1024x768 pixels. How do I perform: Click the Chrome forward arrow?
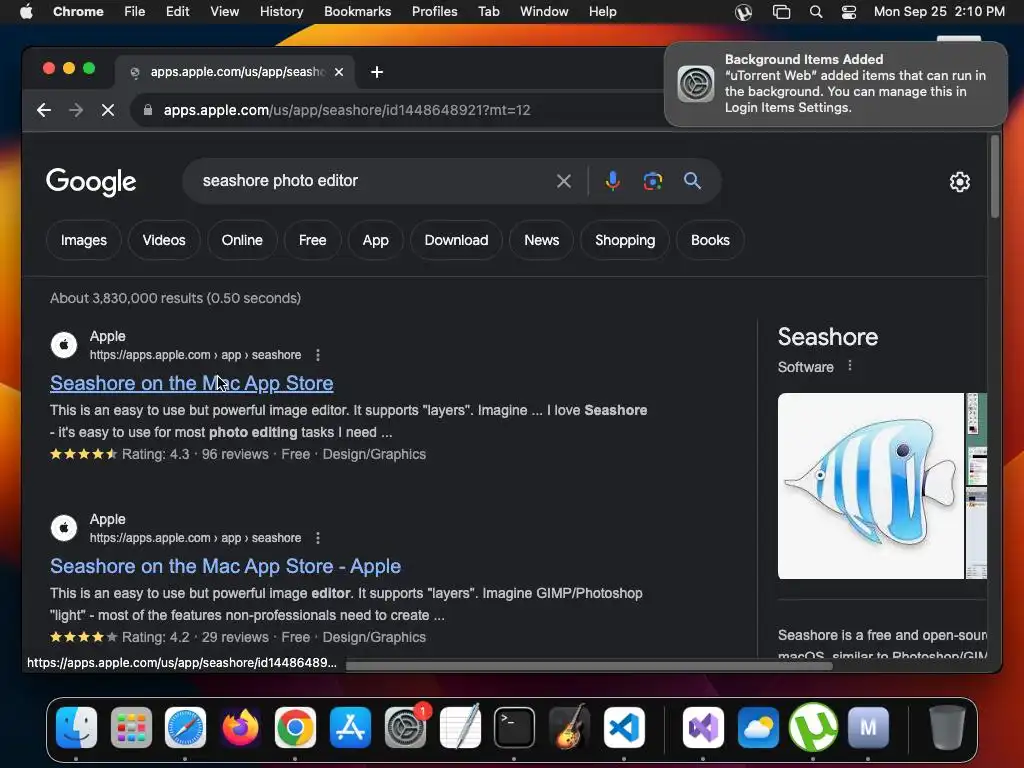(76, 110)
